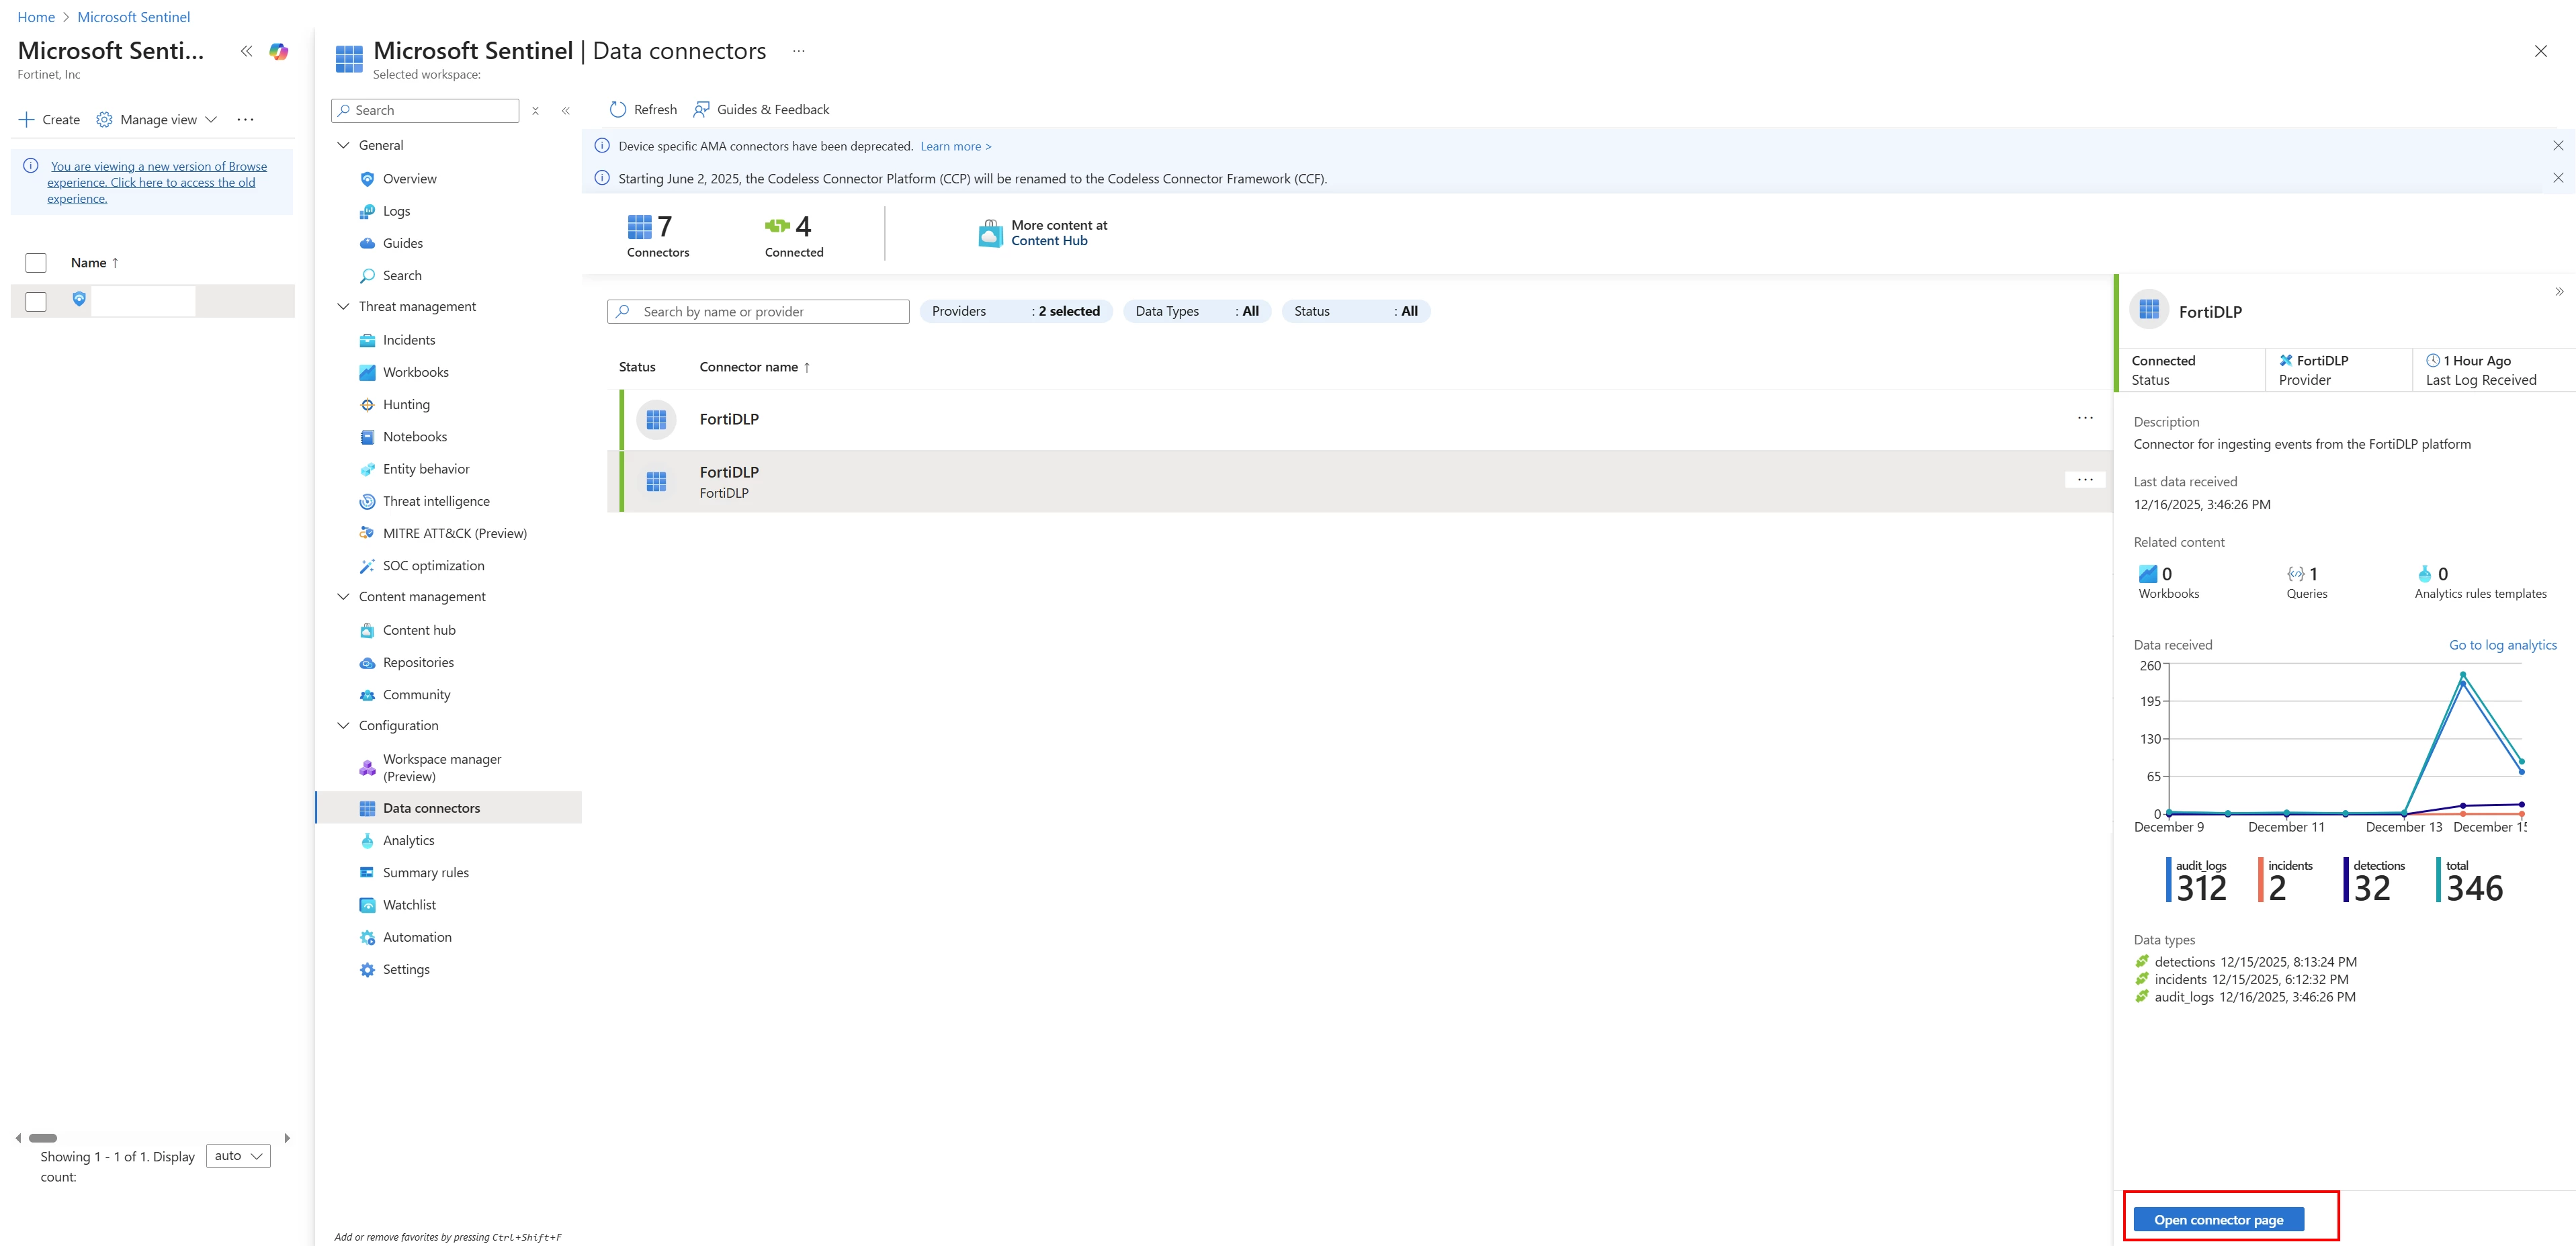Open Settings in navigation
Image resolution: width=2576 pixels, height=1246 pixels.
(x=406, y=970)
